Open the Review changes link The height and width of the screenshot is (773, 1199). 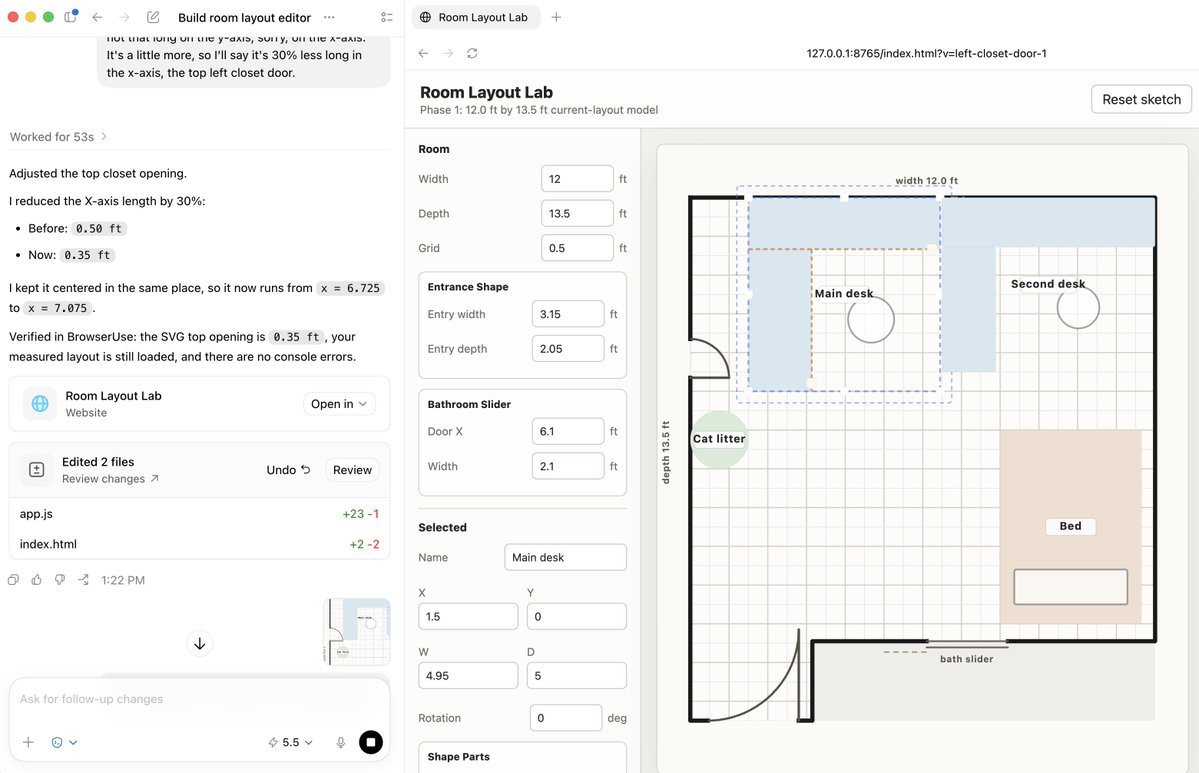[110, 479]
